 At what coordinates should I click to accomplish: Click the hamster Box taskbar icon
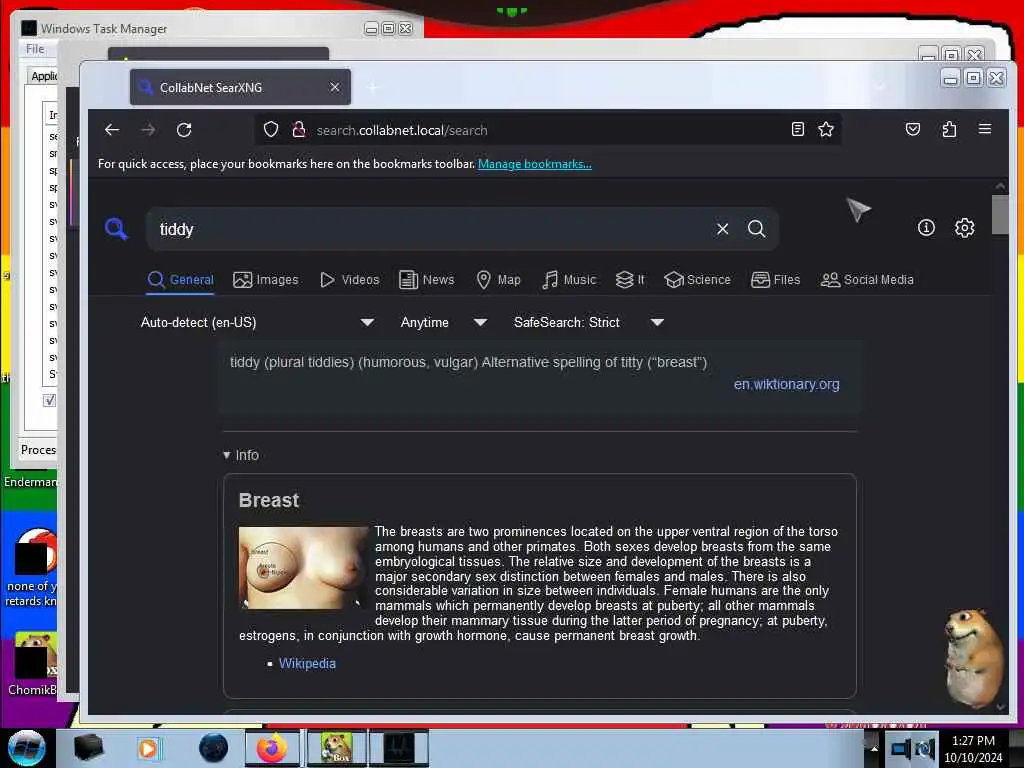(336, 748)
